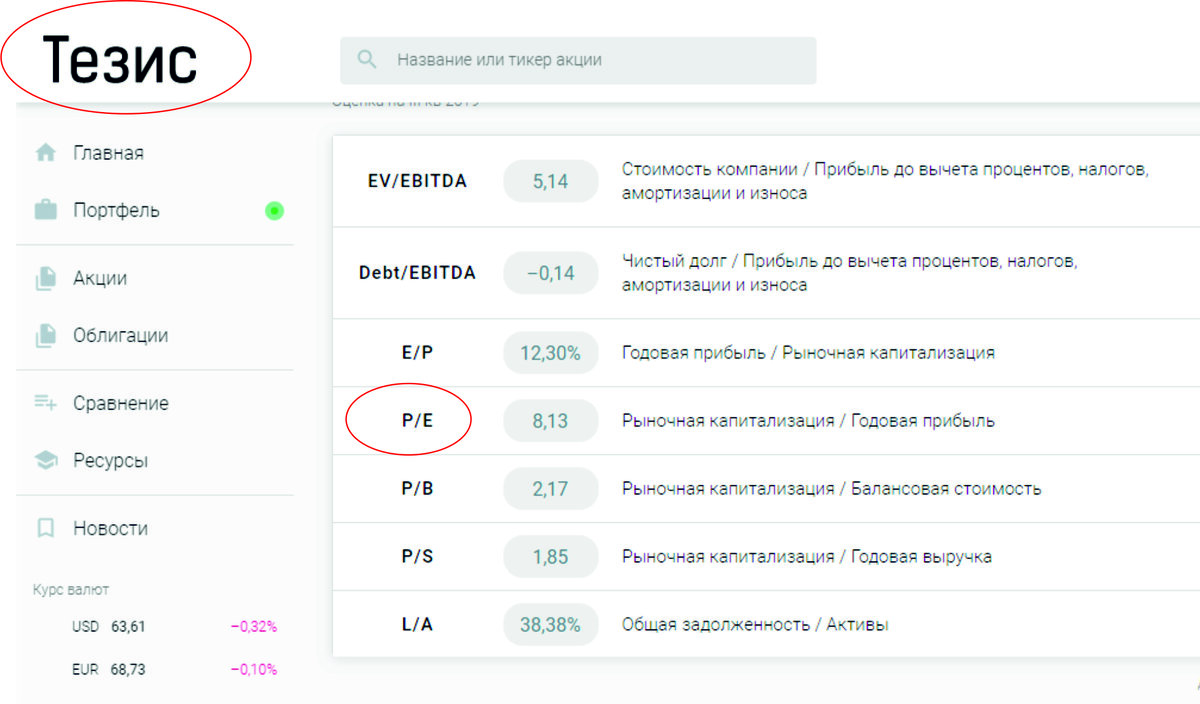This screenshot has width=1200, height=704.
Task: Select Облигации in the sidebar
Action: [x=120, y=336]
